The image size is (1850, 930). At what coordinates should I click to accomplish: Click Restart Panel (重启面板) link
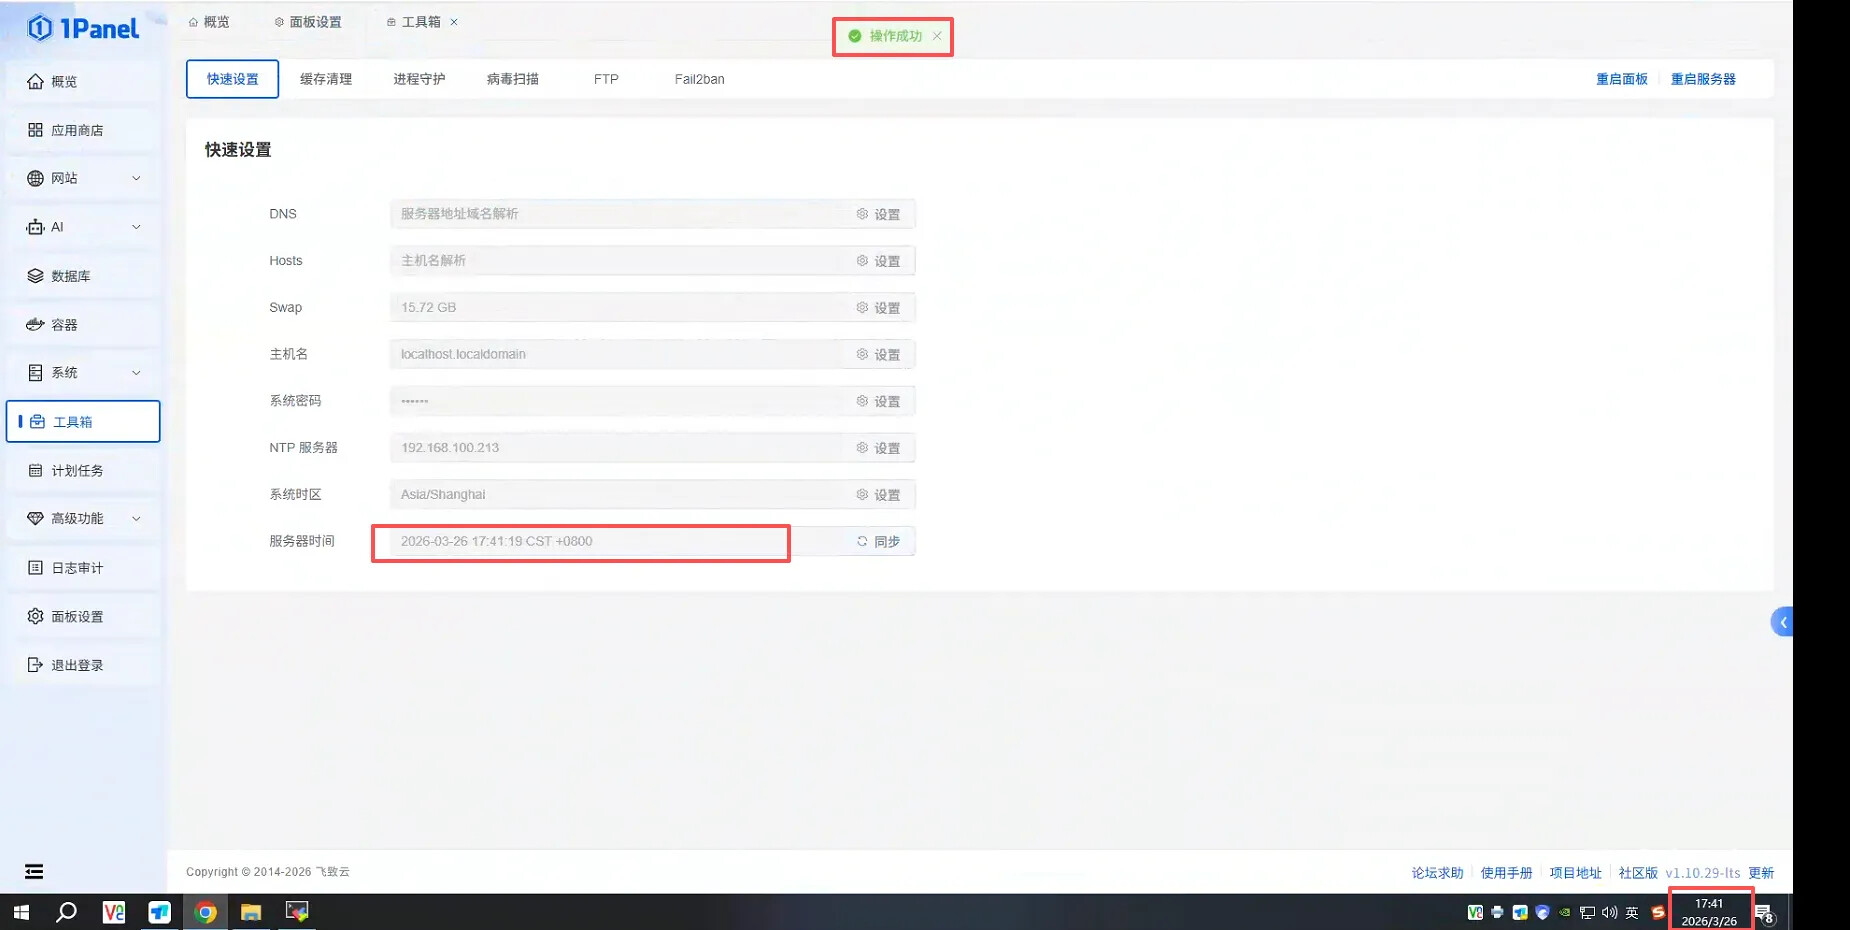pos(1621,79)
